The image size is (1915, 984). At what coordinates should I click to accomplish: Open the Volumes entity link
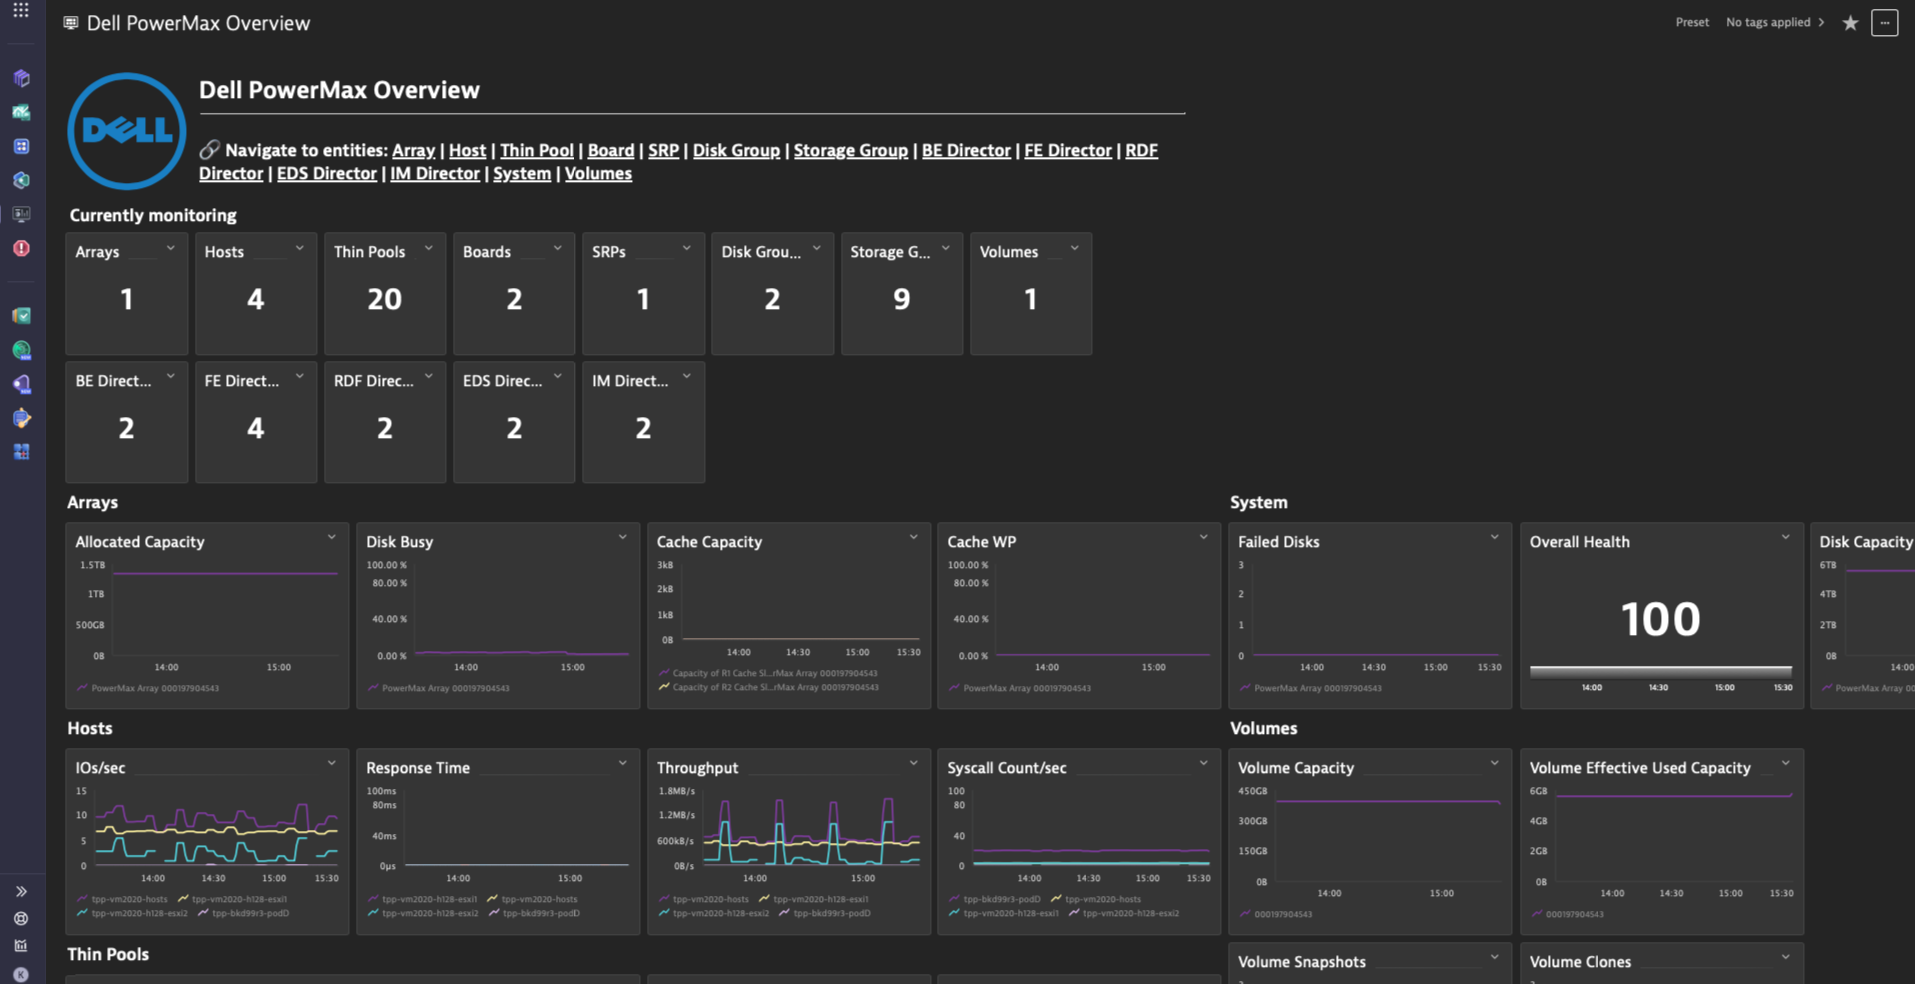coord(598,173)
